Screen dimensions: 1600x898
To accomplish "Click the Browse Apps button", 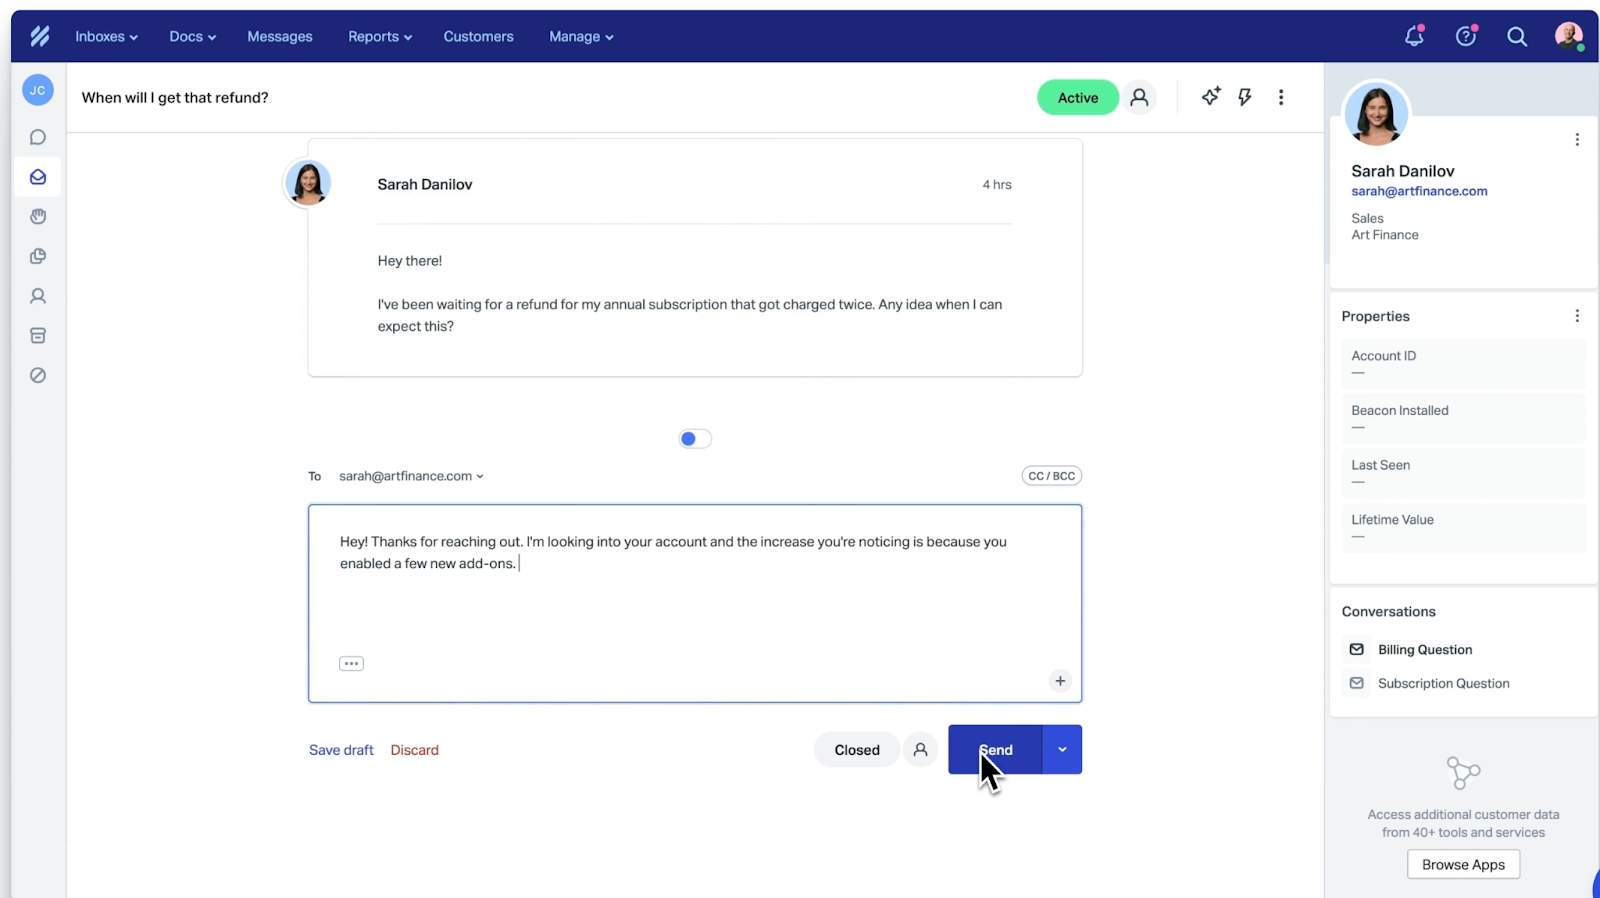I will pos(1463,865).
